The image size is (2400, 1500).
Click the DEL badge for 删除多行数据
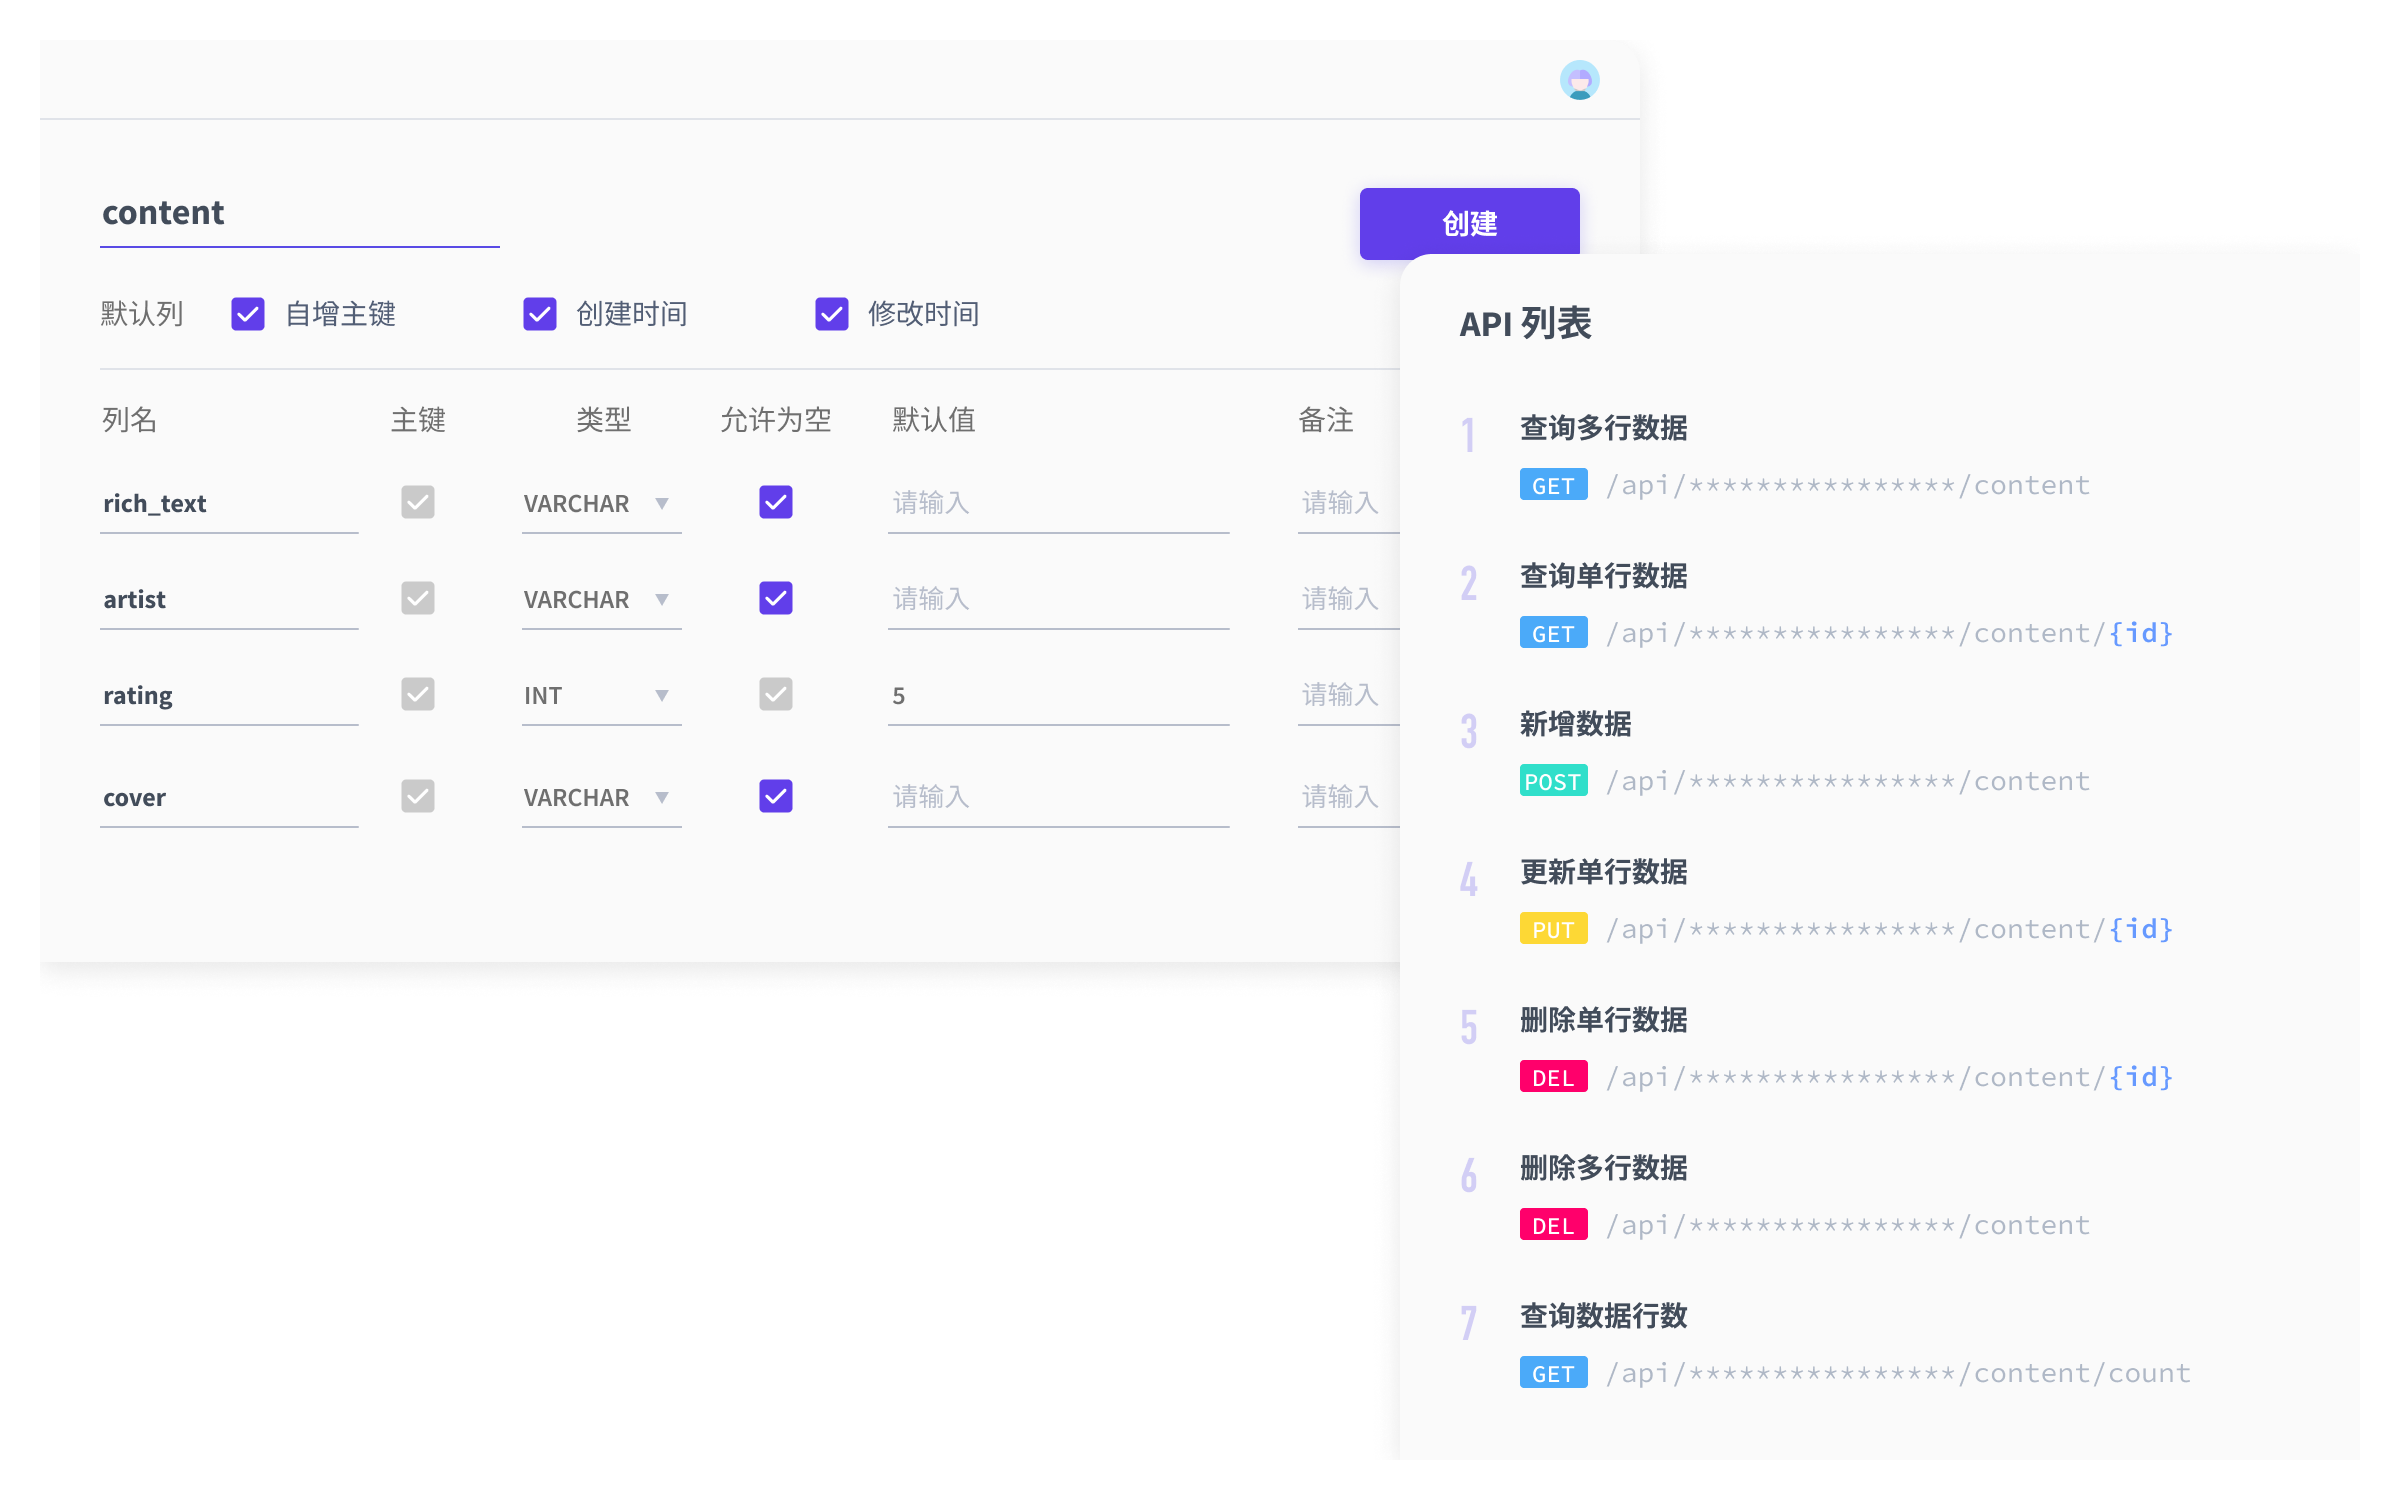click(x=1552, y=1225)
